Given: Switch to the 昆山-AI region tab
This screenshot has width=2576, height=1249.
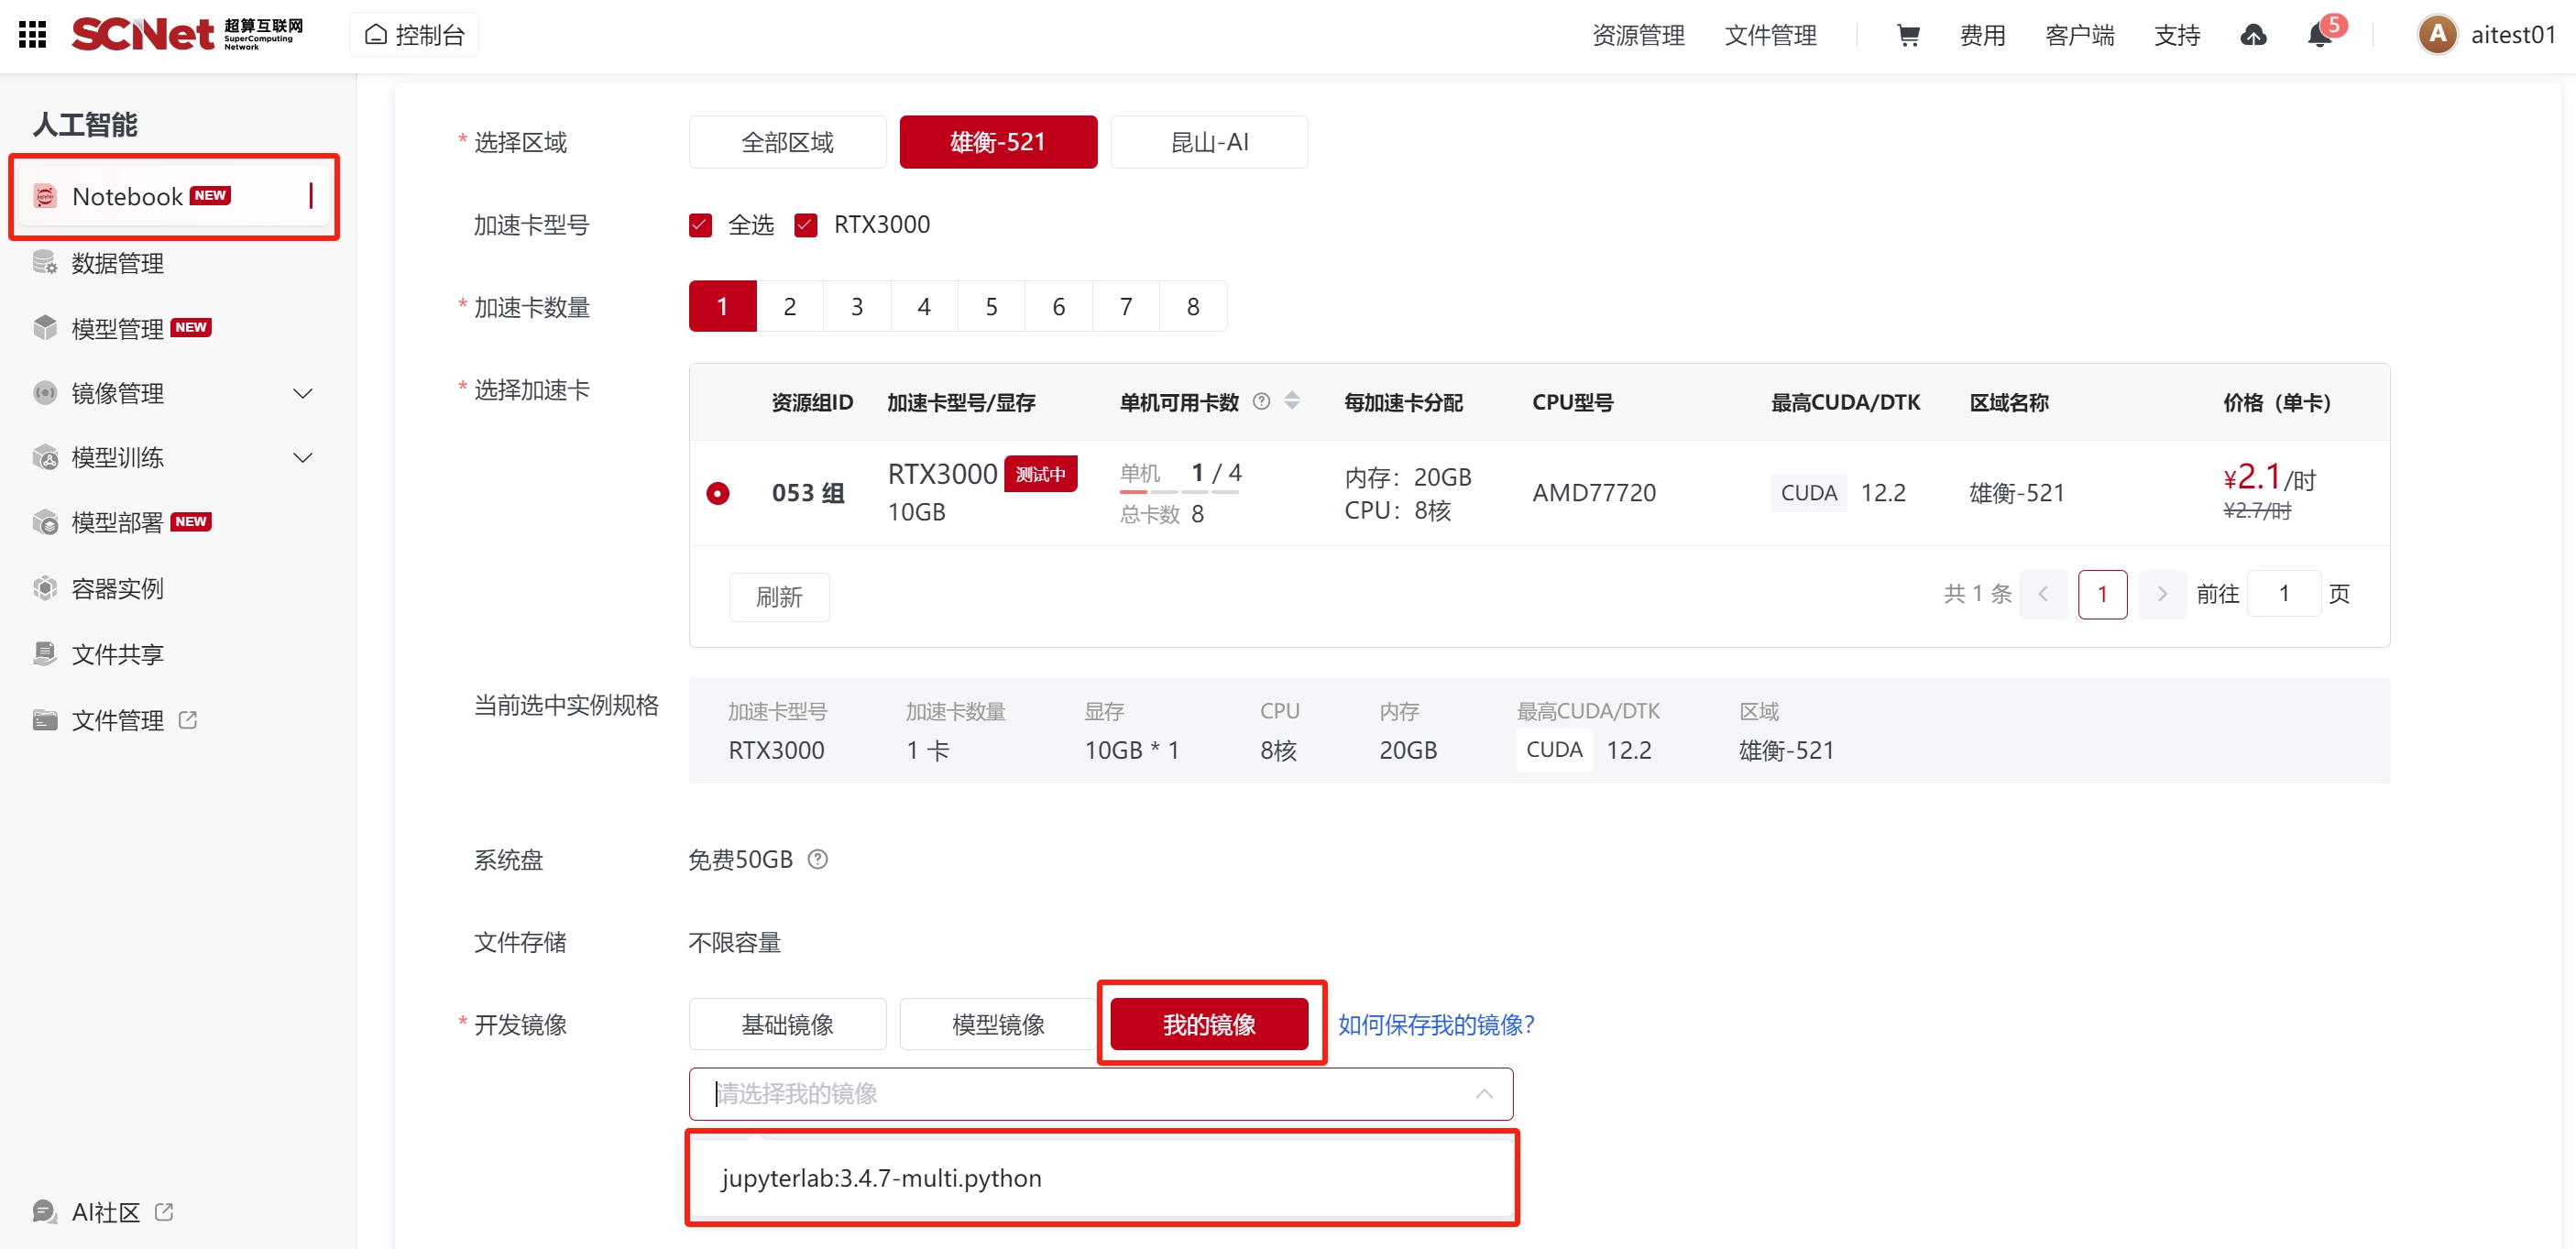Looking at the screenshot, I should coord(1208,142).
